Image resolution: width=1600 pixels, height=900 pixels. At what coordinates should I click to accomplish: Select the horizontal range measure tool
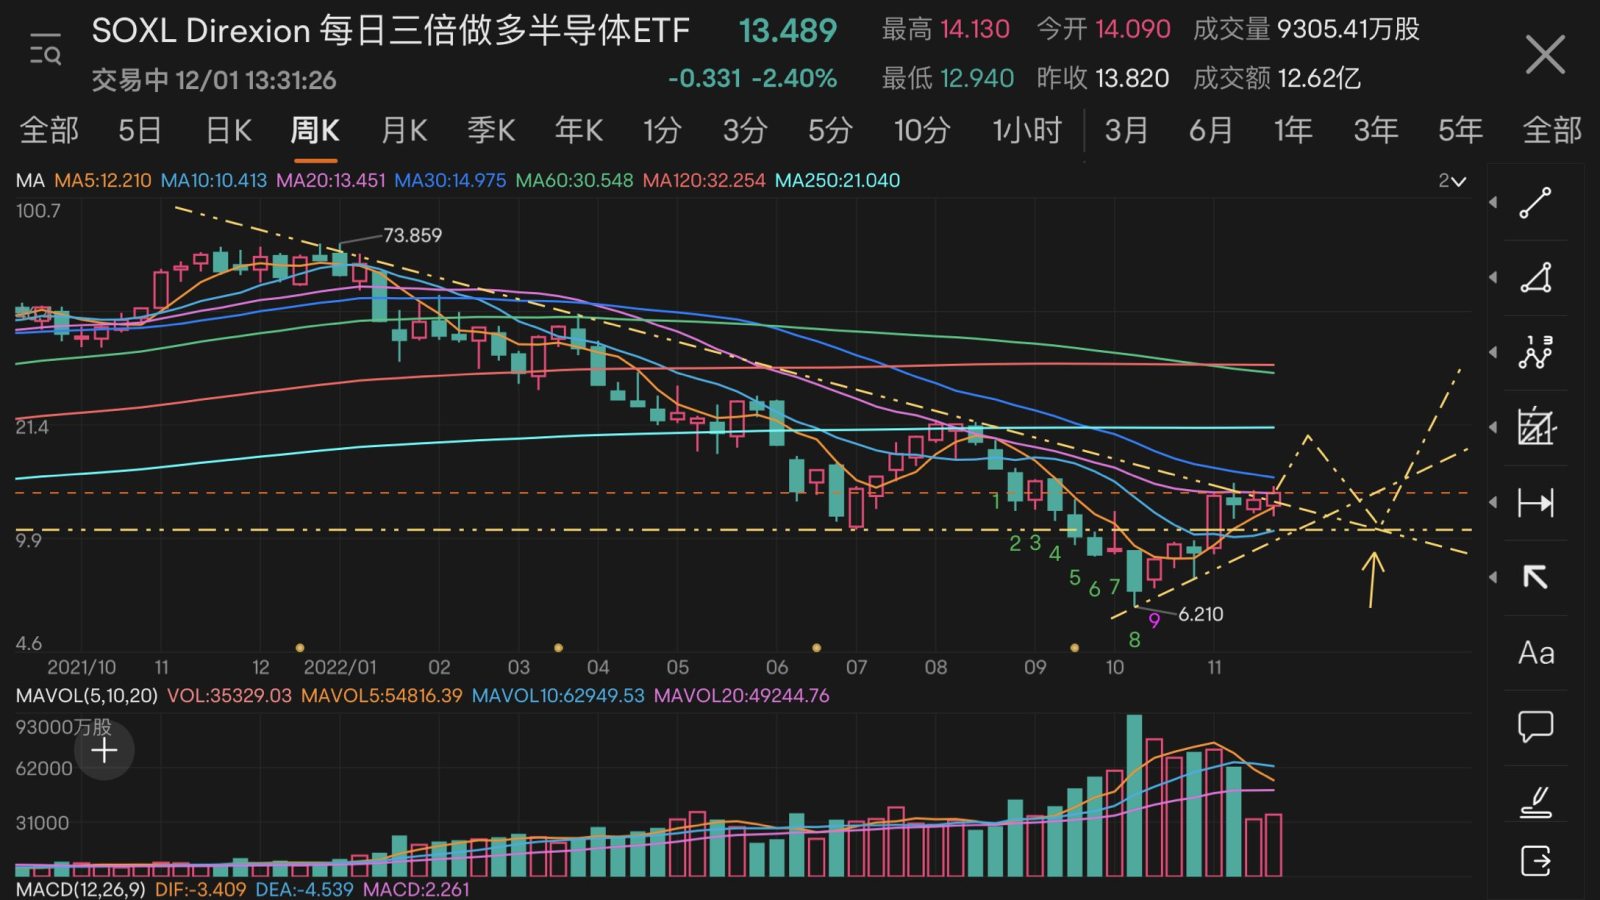(1535, 502)
